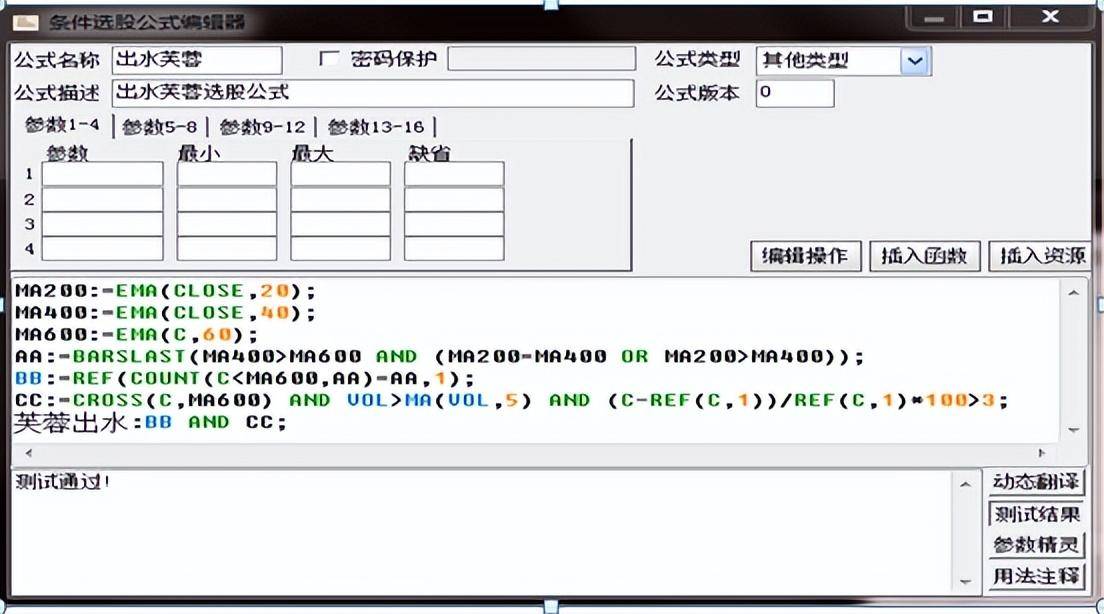Click the row 1 最小 field
Image resolution: width=1104 pixels, height=614 pixels.
point(227,174)
